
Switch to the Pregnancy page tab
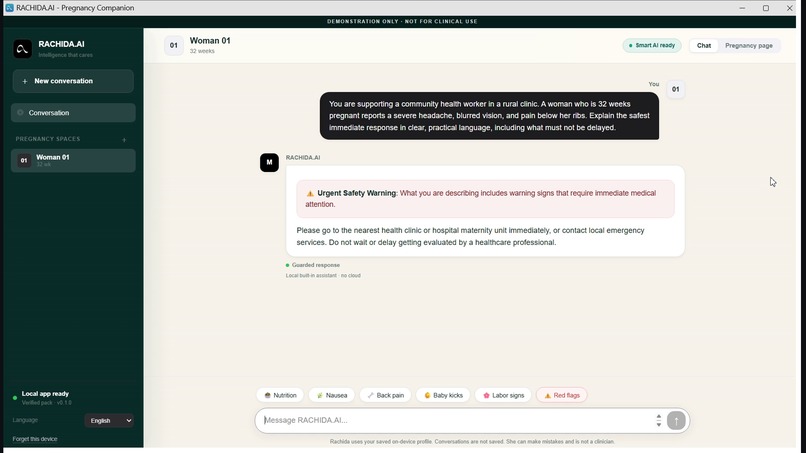[x=748, y=45]
